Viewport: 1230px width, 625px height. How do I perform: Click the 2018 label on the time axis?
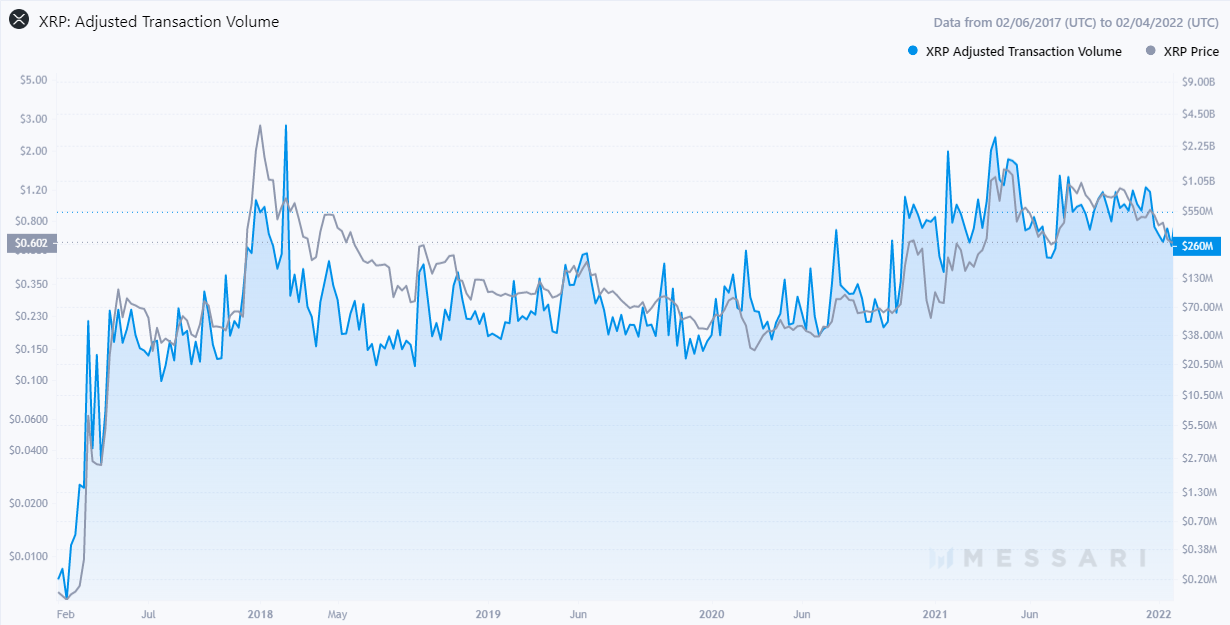pos(260,613)
